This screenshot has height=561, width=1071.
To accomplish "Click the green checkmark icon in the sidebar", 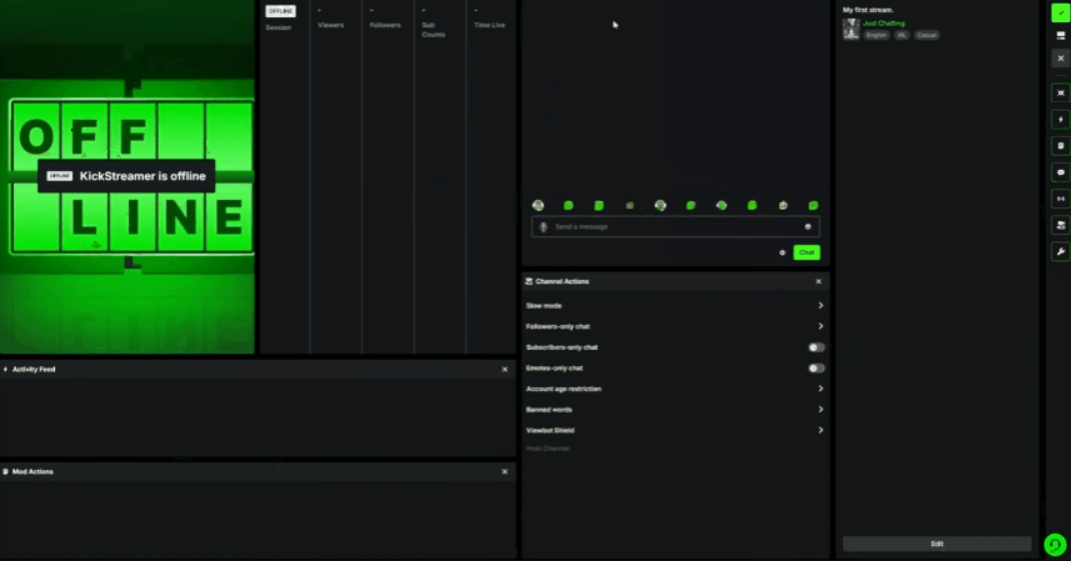I will coord(1060,13).
